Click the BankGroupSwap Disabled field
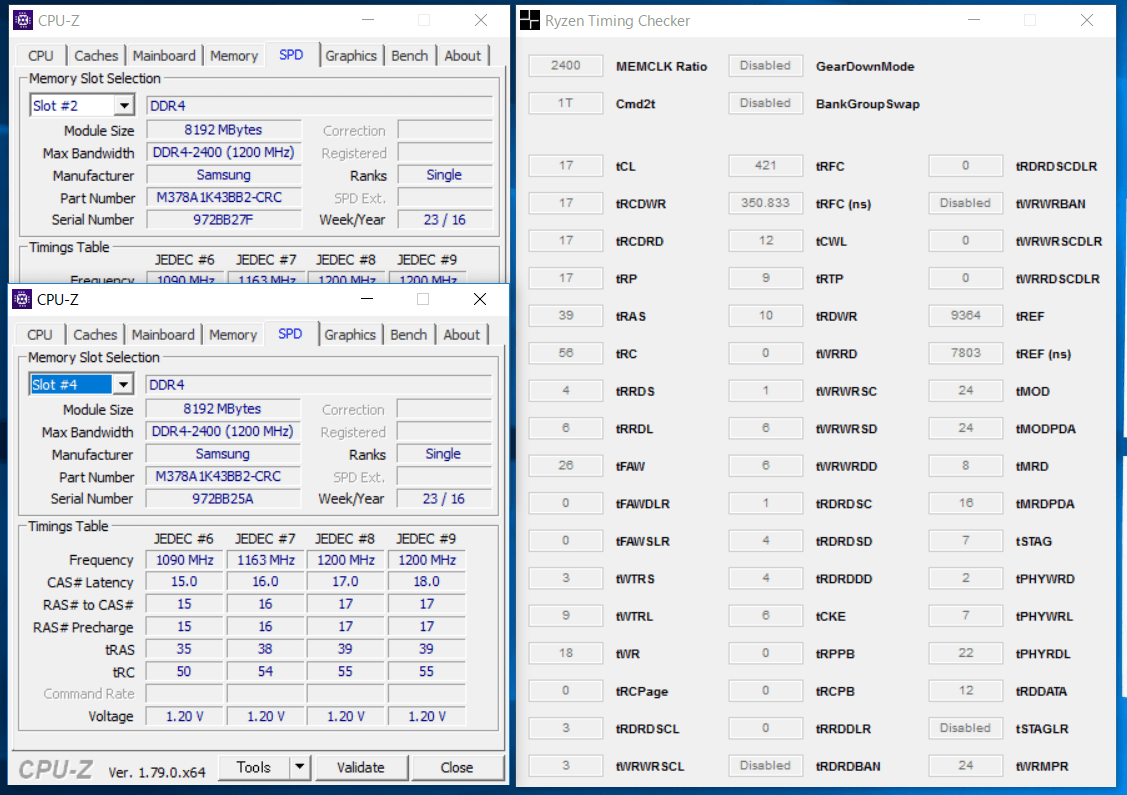This screenshot has height=795, width=1127. point(765,103)
